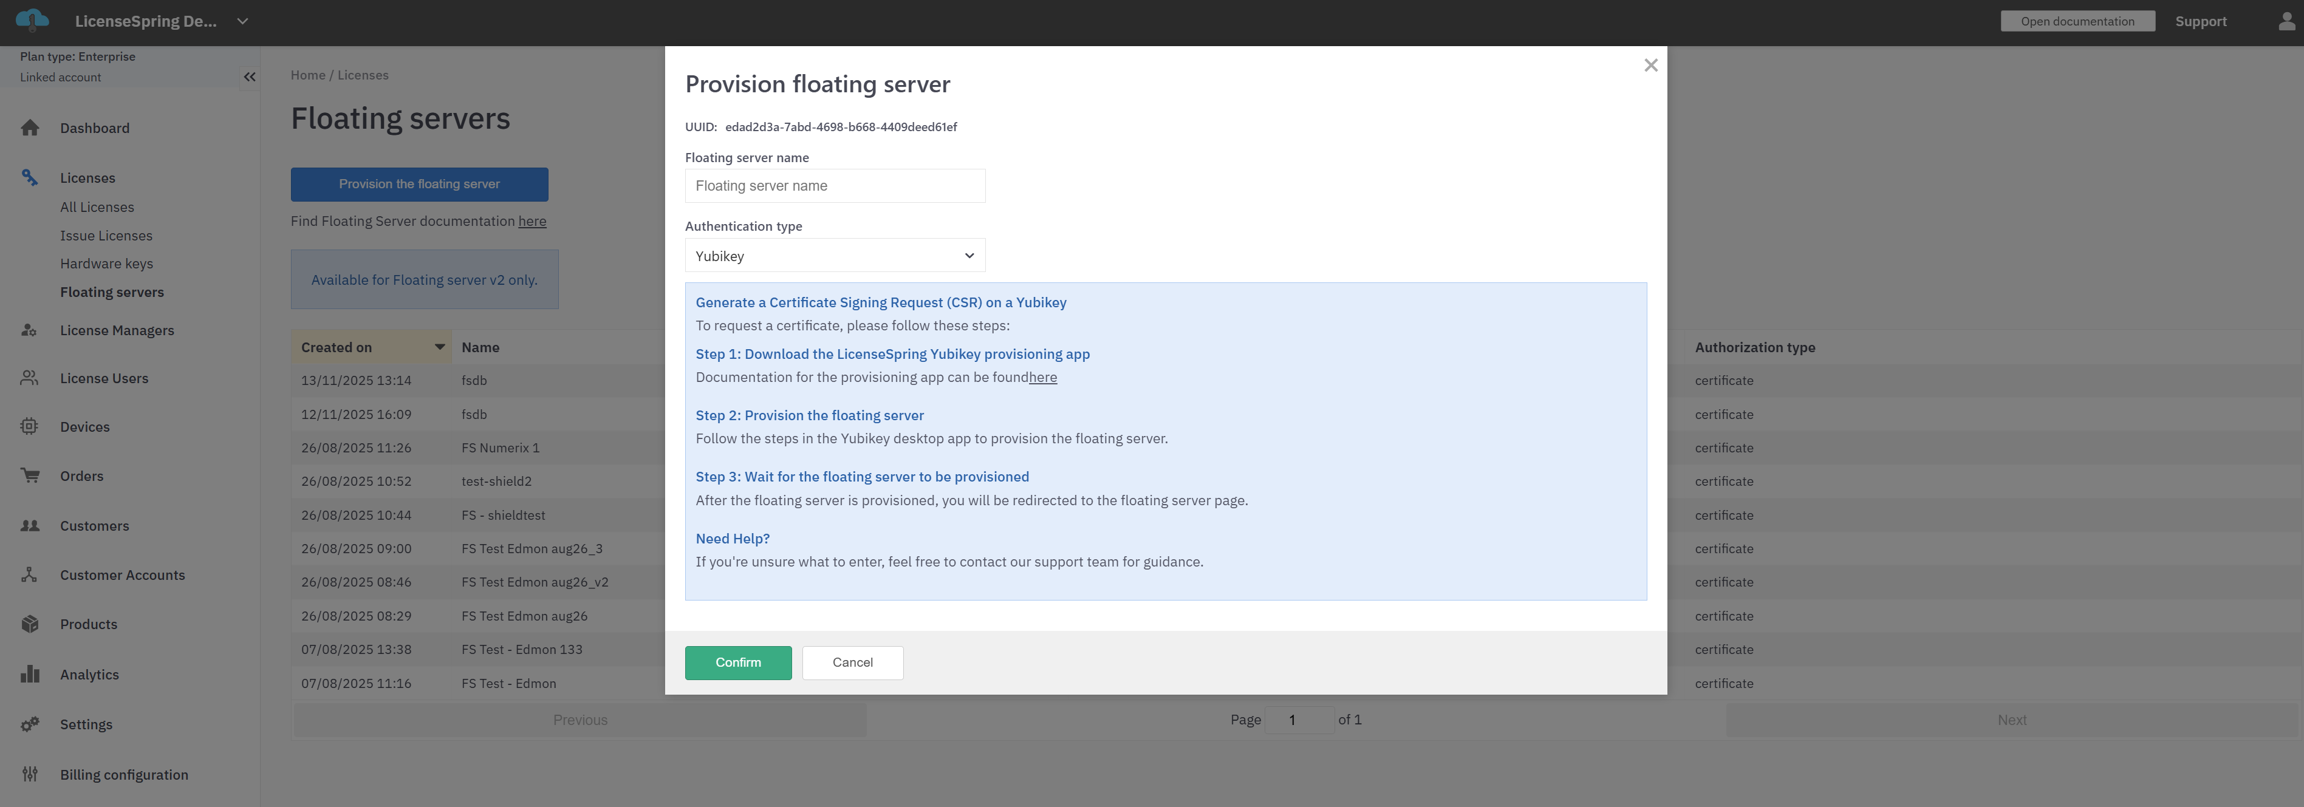Click the Devices chip icon in sidebar
Screen dimensions: 2304x807
(x=30, y=427)
